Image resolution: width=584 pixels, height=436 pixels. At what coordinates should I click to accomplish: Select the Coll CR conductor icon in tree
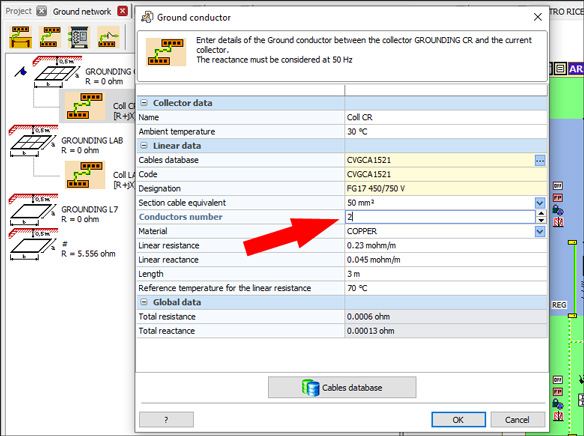(x=84, y=106)
